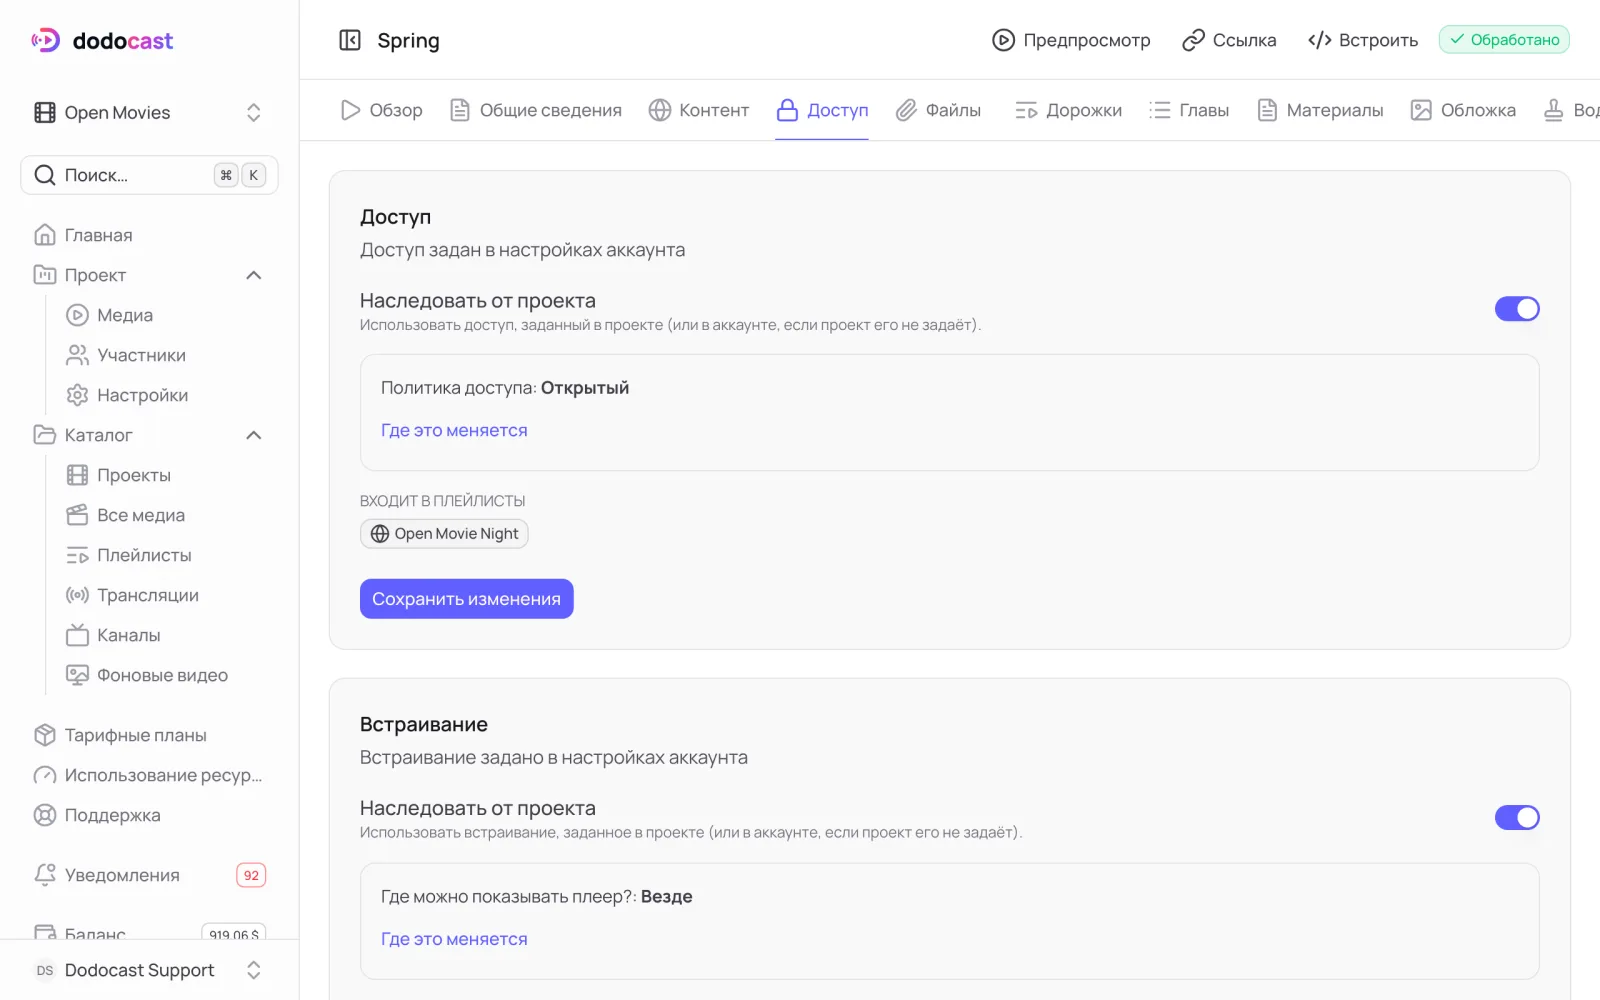Open Предпросмотр preview
Screen dimensions: 1600x1000
[x=1071, y=40]
